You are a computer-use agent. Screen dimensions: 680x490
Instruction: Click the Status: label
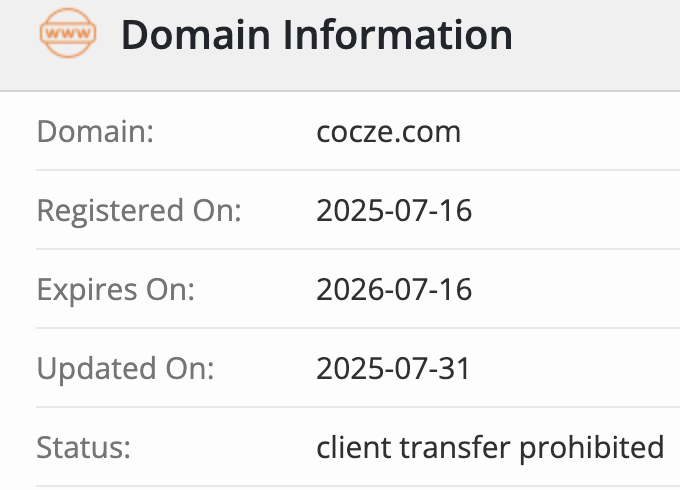[x=84, y=448]
